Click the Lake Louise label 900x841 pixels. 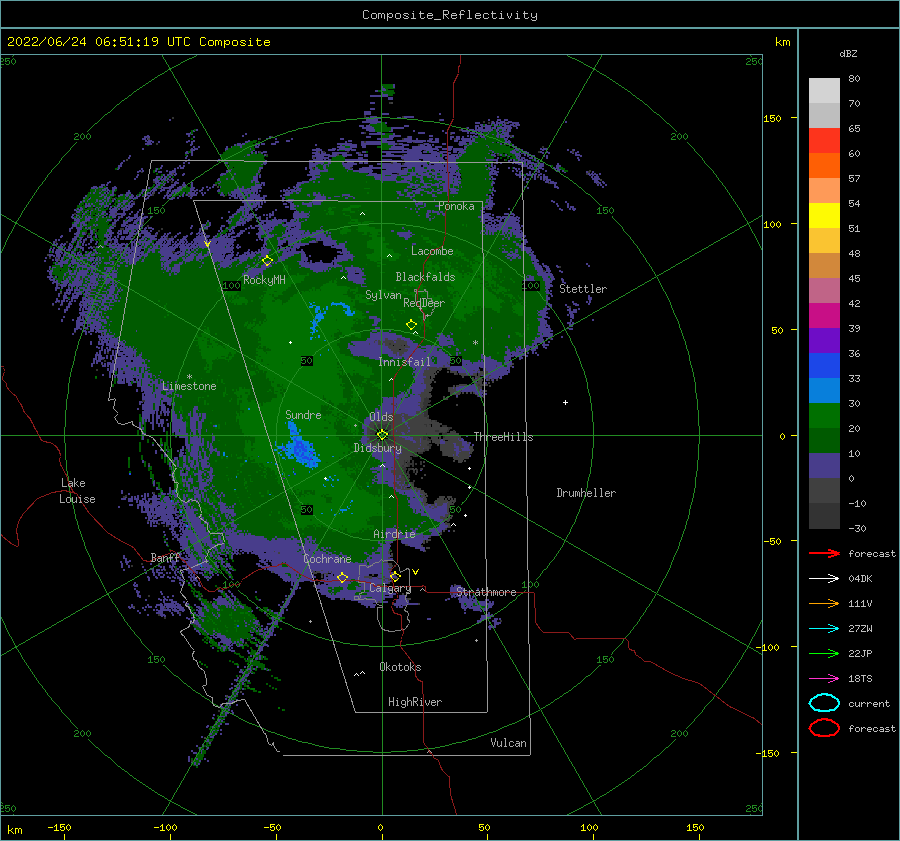pos(77,491)
